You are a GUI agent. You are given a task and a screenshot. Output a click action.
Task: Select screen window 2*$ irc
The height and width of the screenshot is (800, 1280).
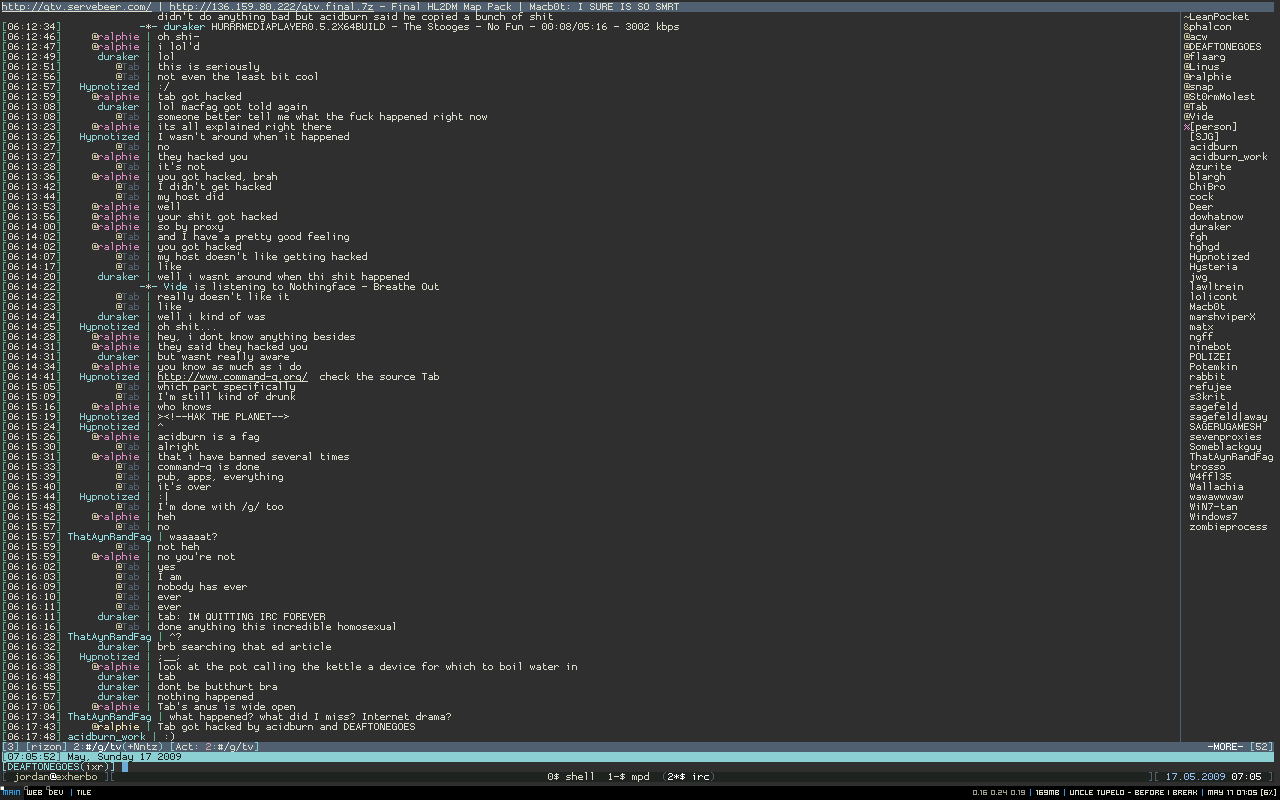[688, 777]
